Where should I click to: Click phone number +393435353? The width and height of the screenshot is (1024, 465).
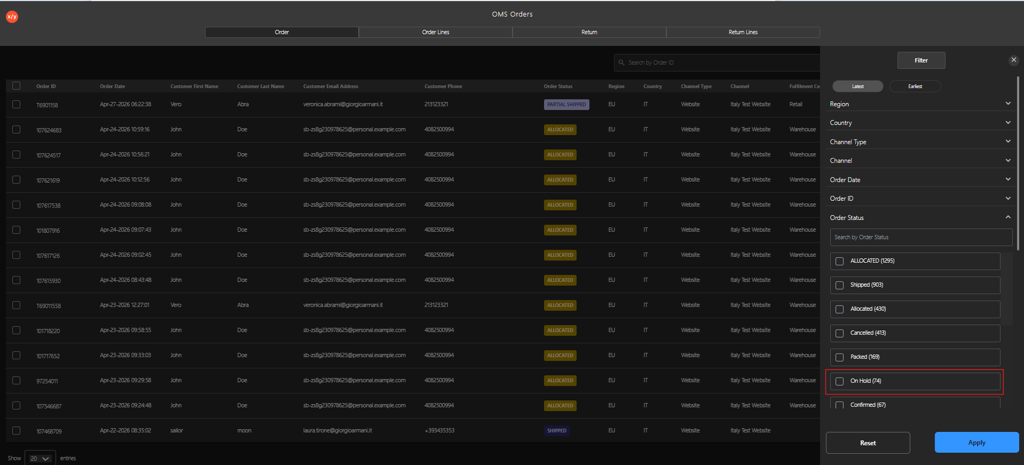tap(441, 431)
